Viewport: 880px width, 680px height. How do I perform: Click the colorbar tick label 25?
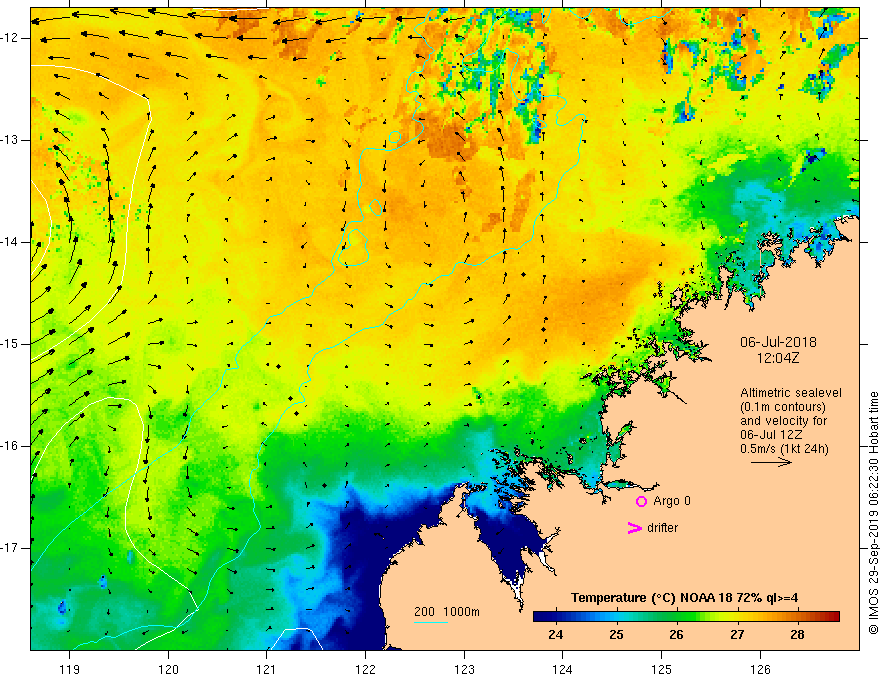coord(616,635)
